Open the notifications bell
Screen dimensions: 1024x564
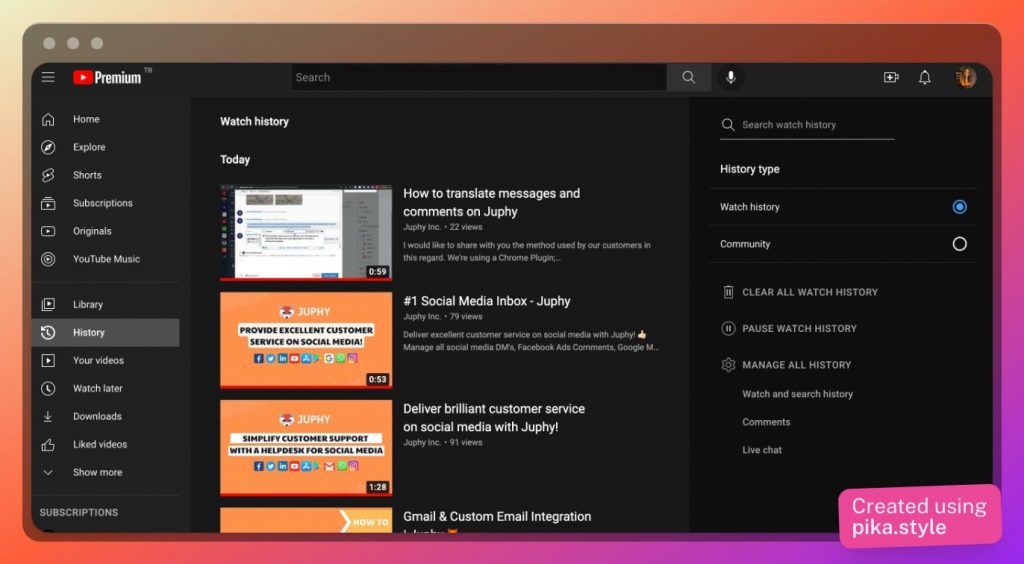[925, 77]
